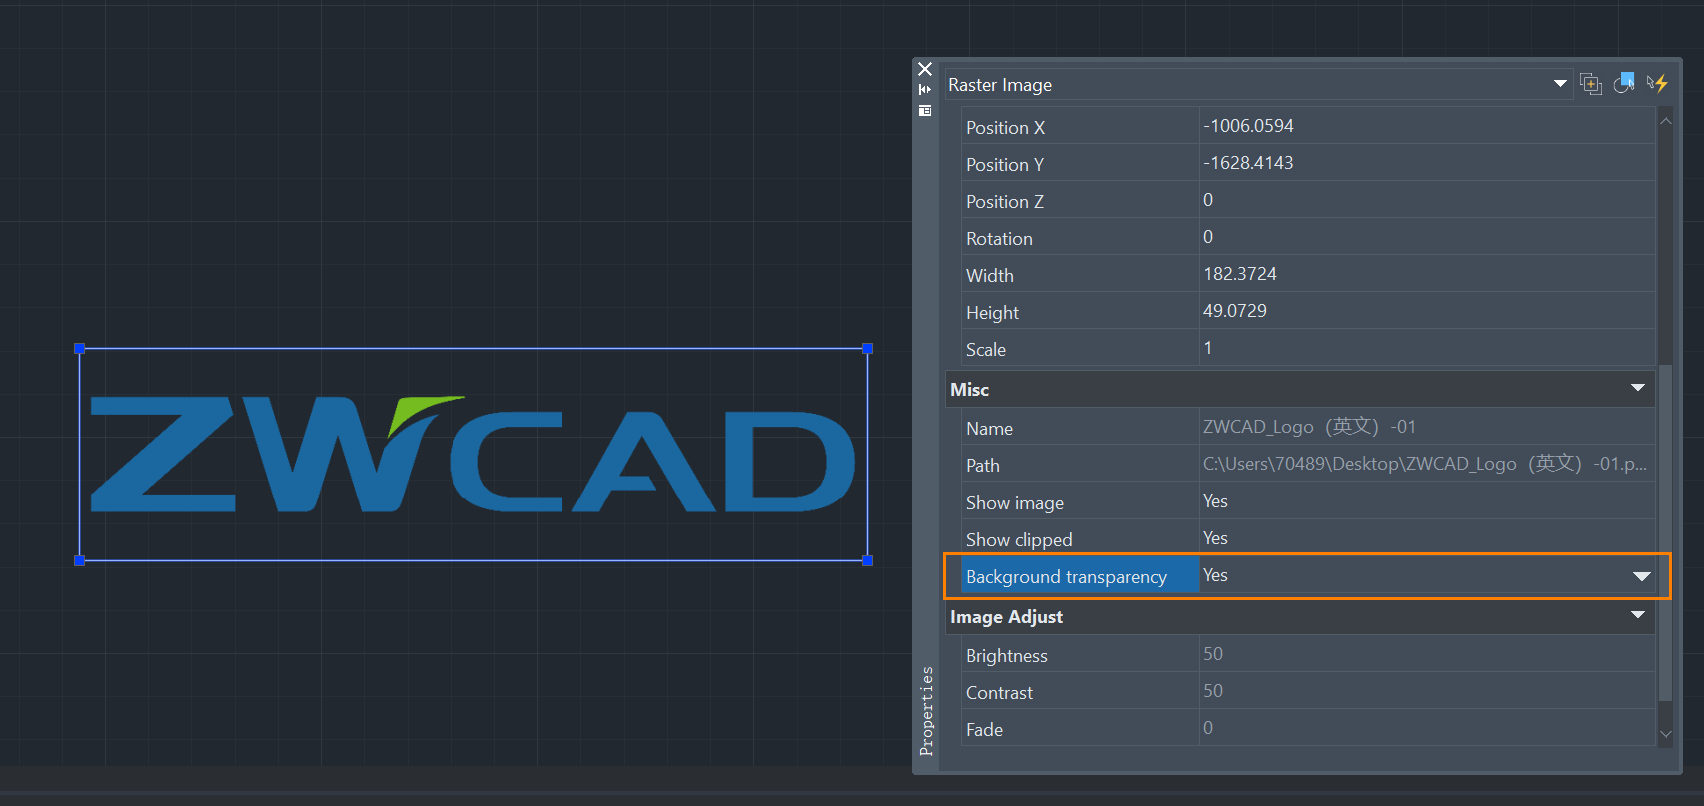Click the Scale value field
The image size is (1704, 806).
pyautogui.click(x=1426, y=348)
